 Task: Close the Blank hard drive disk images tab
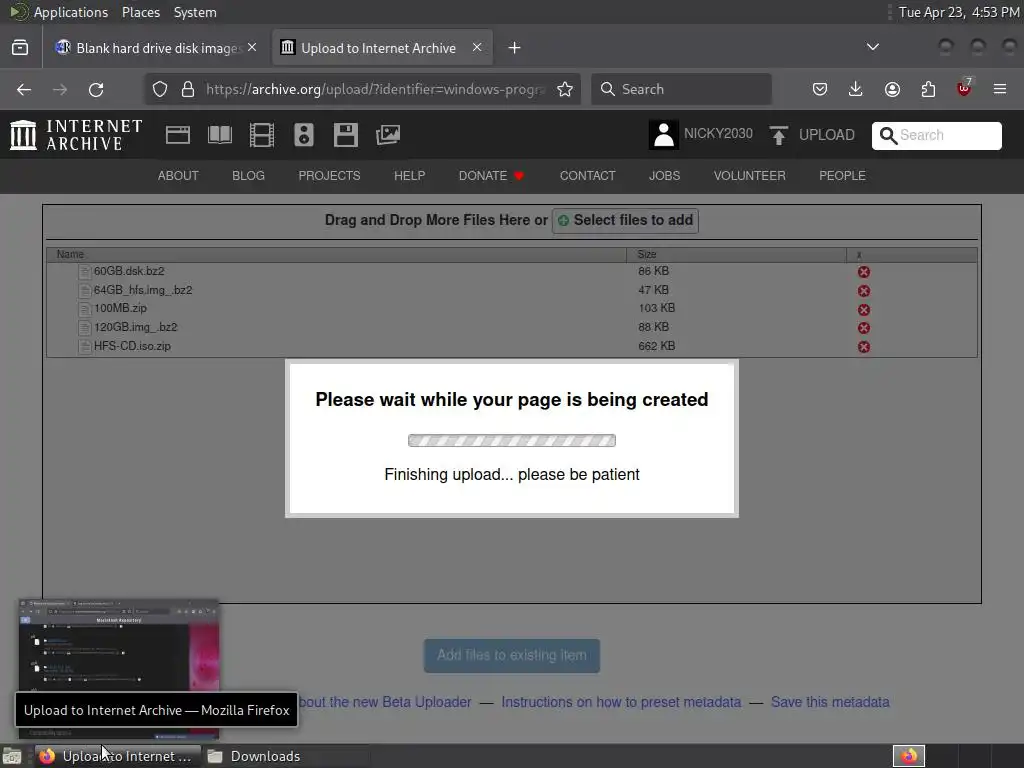tap(252, 48)
